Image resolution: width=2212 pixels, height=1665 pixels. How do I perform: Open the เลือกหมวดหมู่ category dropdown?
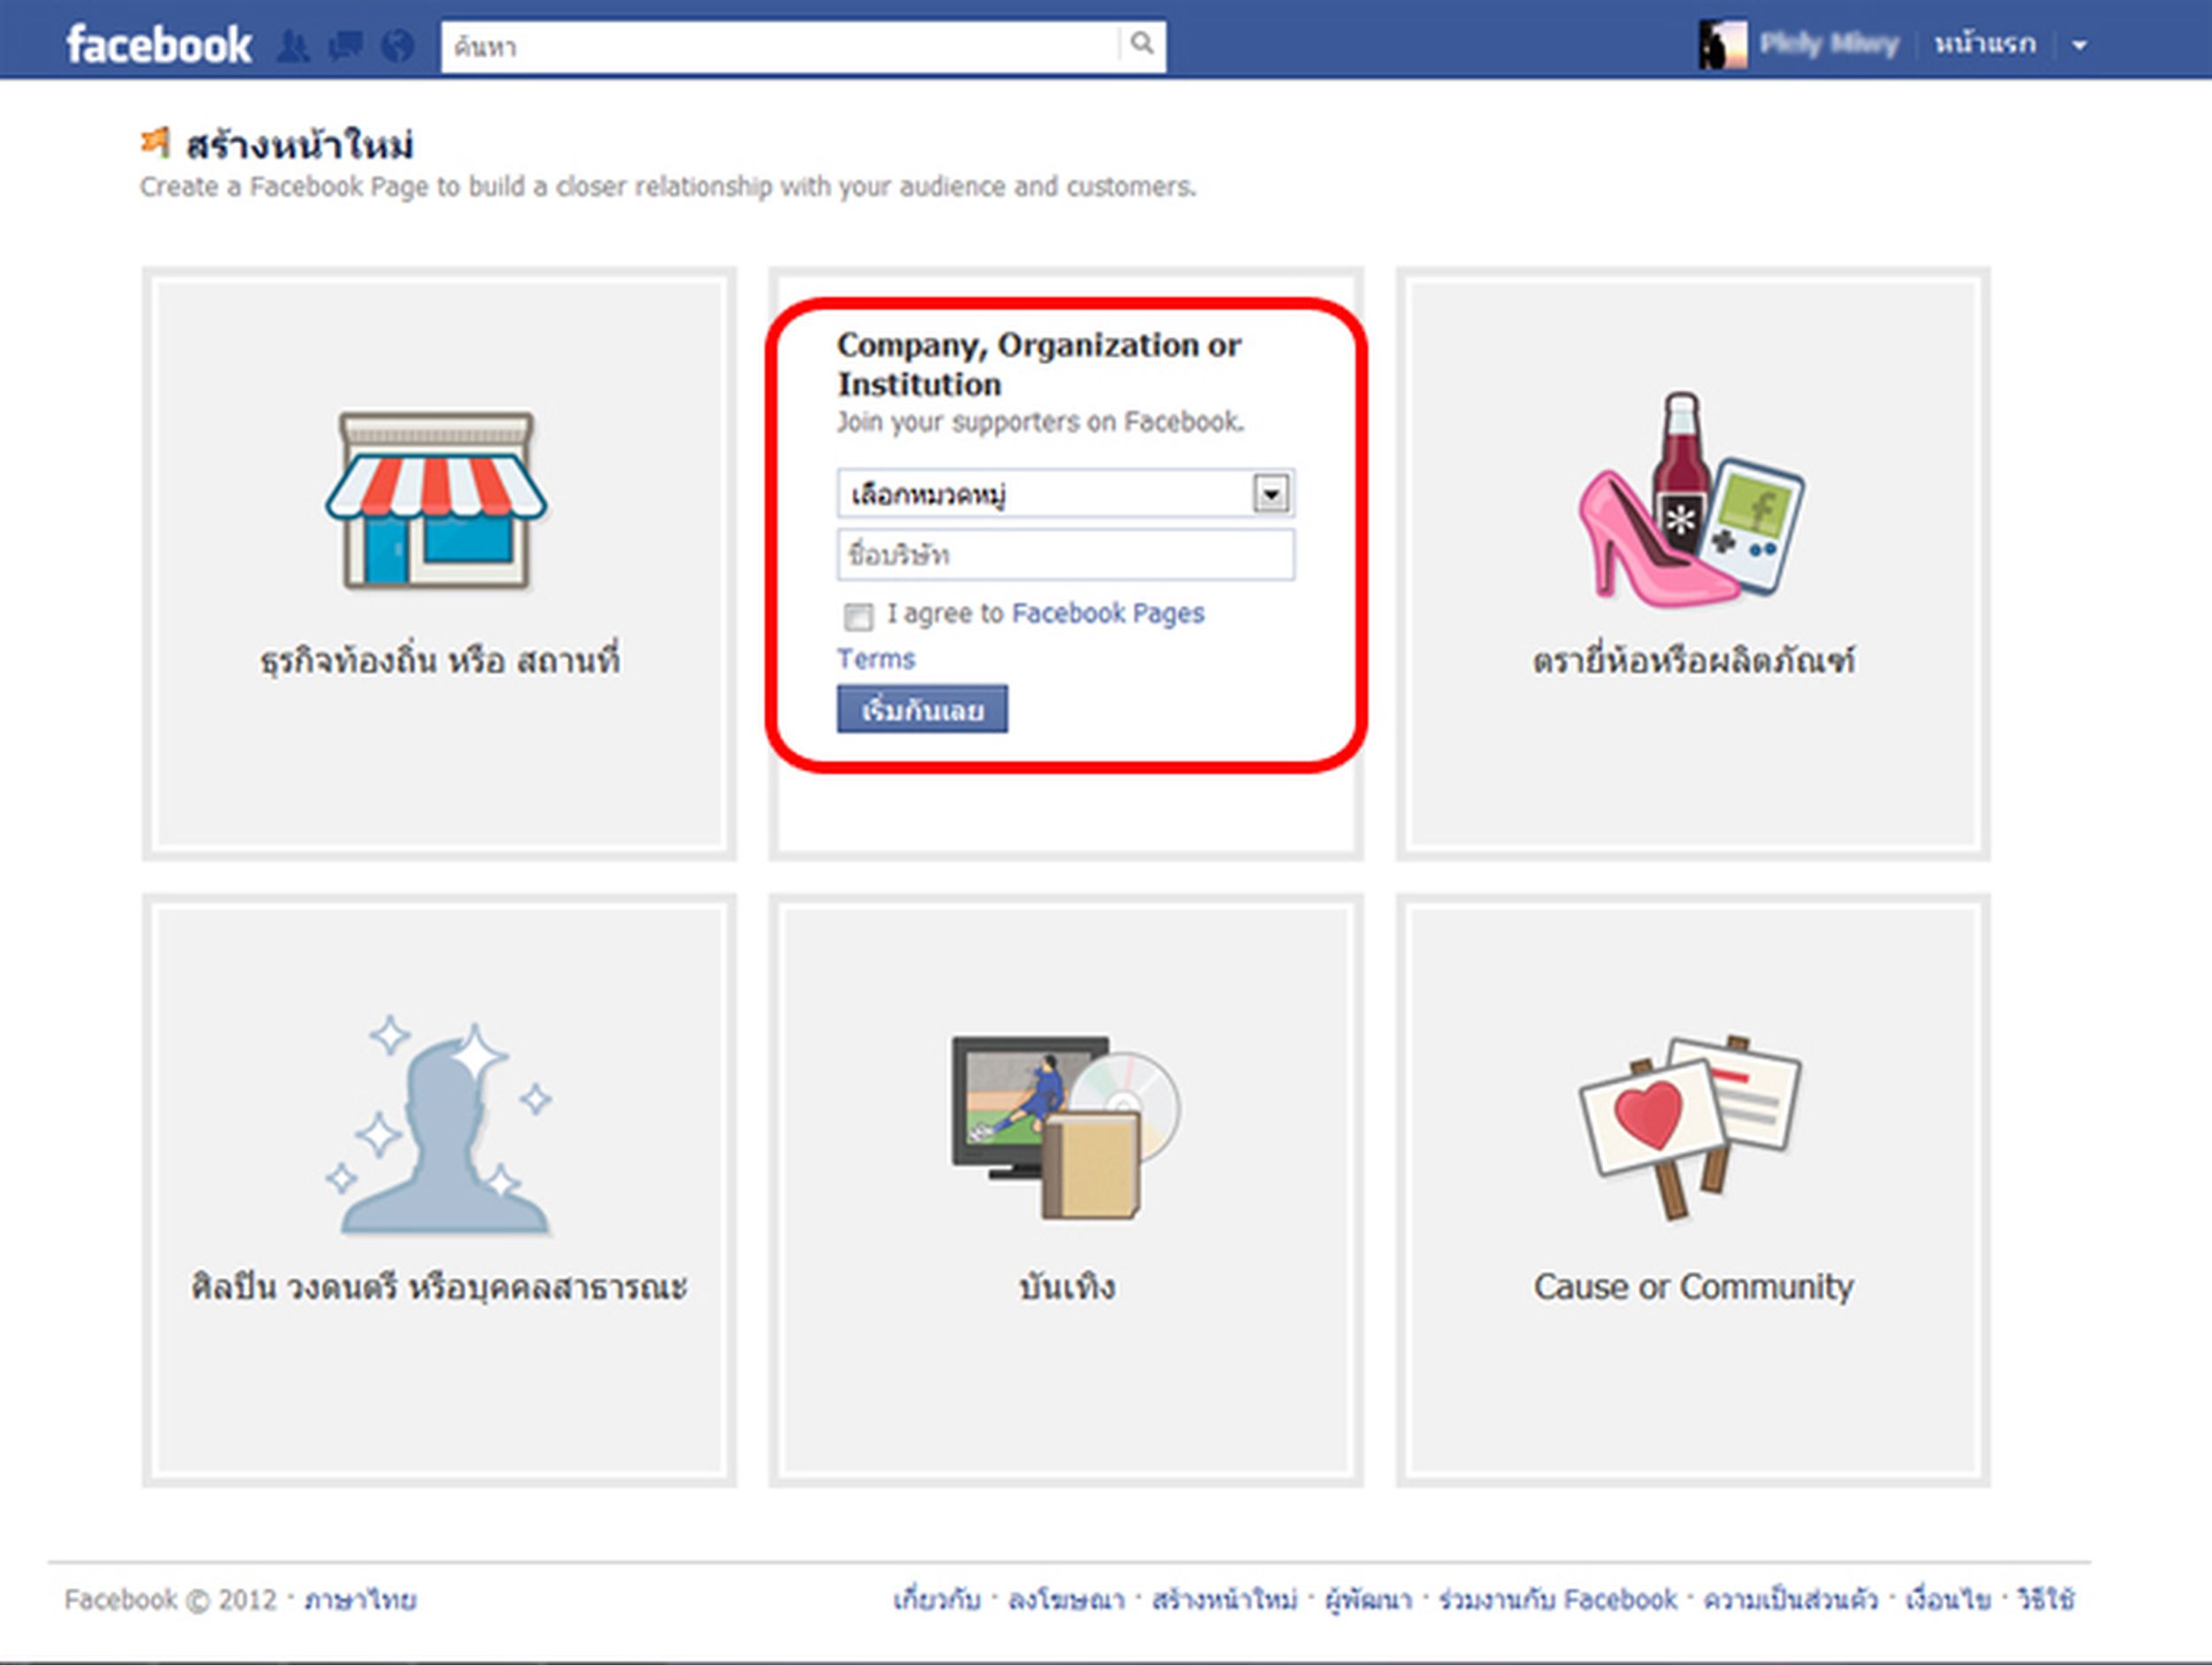(x=1066, y=494)
